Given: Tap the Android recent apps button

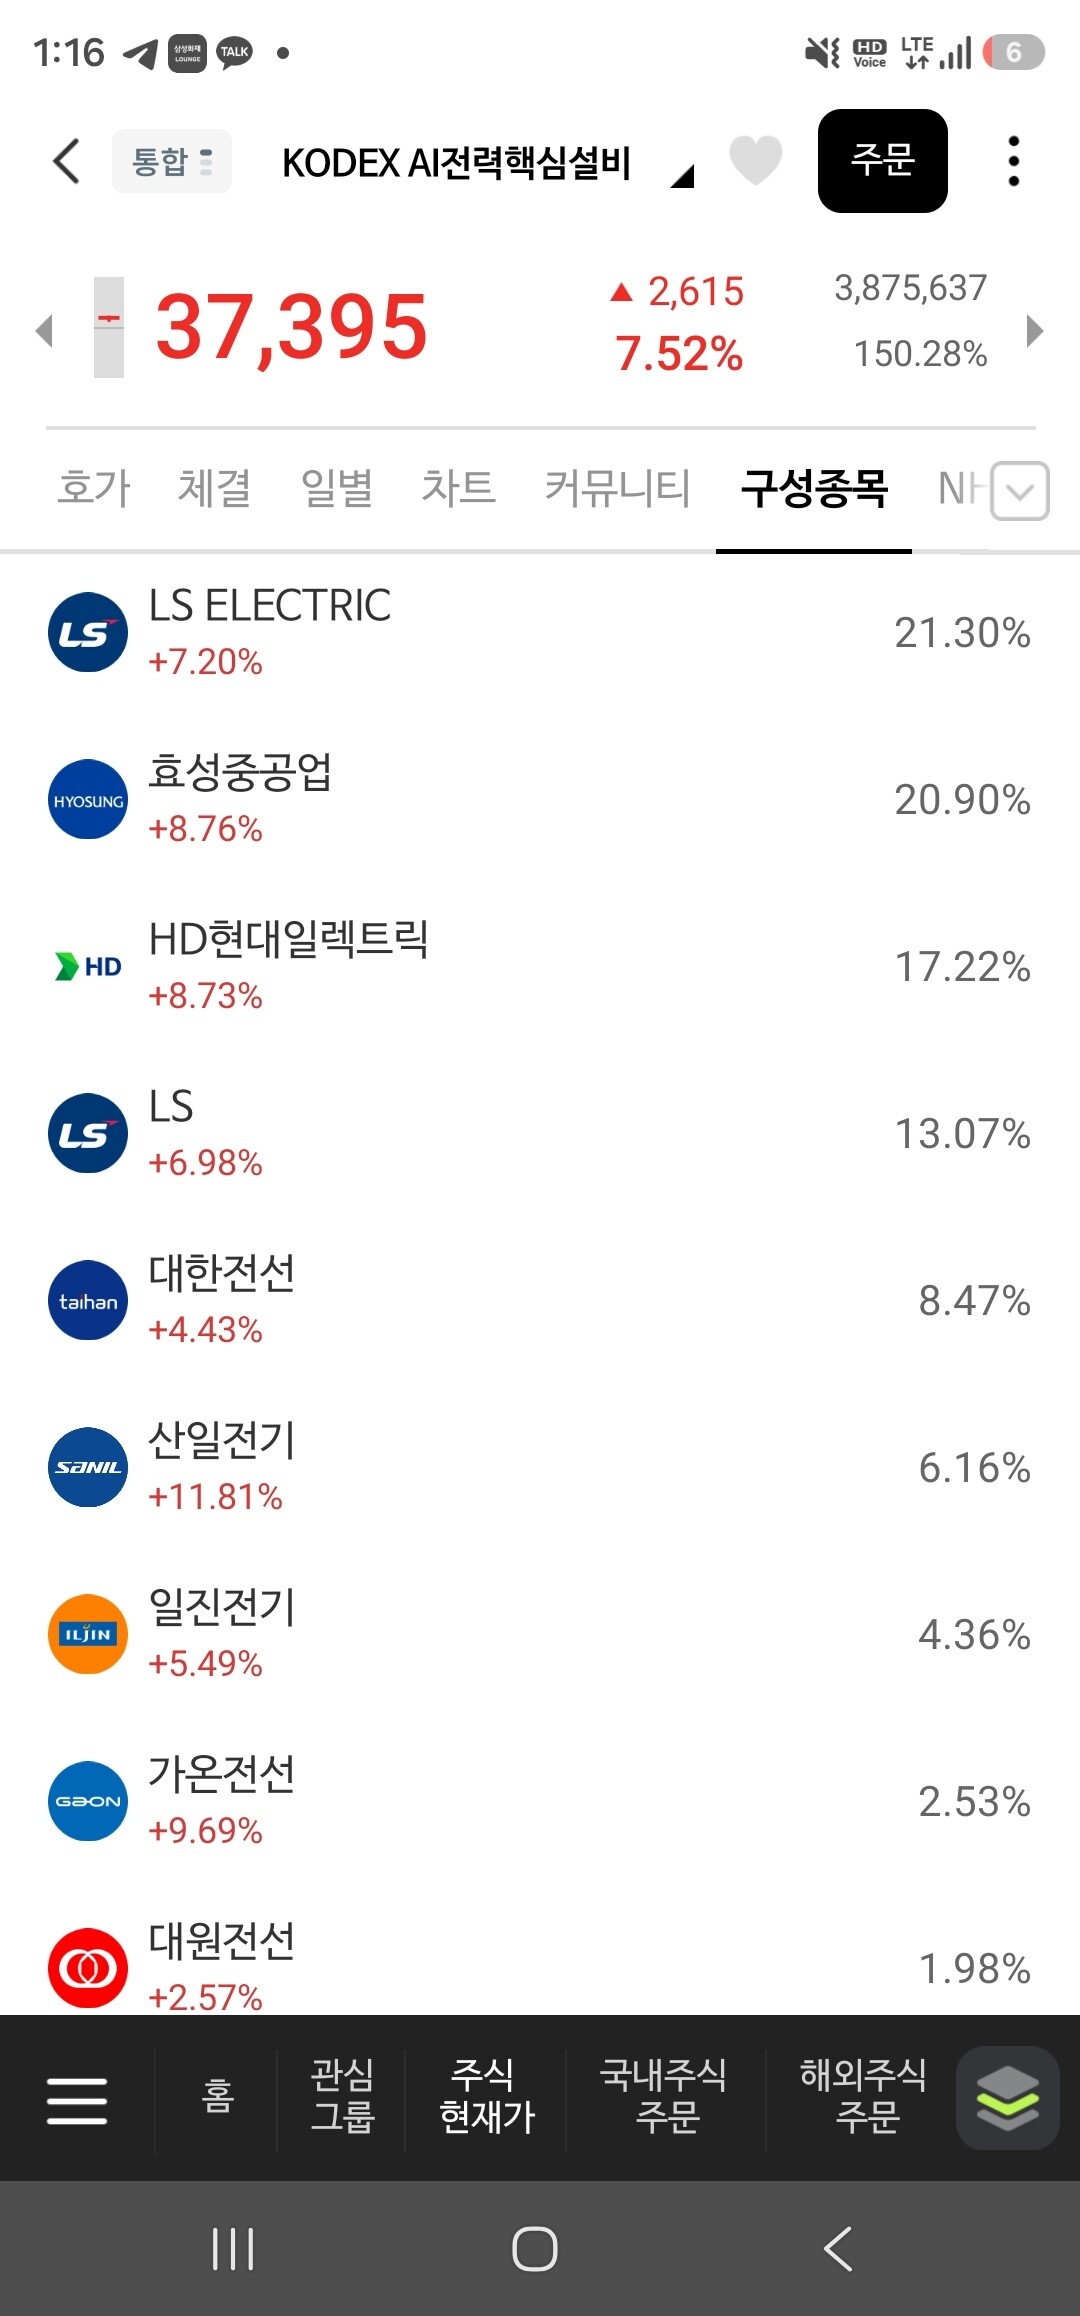Looking at the screenshot, I should tap(233, 2249).
